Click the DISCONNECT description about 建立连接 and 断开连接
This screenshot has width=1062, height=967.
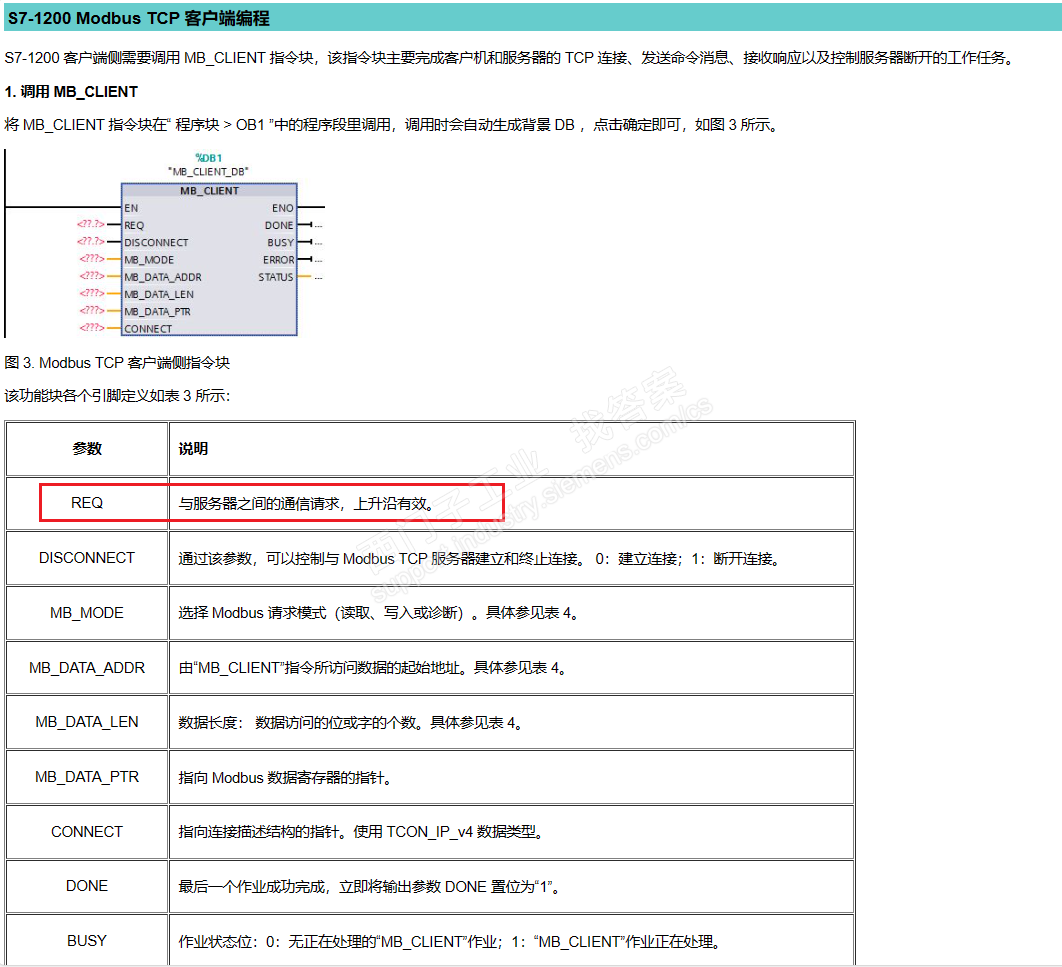(480, 559)
